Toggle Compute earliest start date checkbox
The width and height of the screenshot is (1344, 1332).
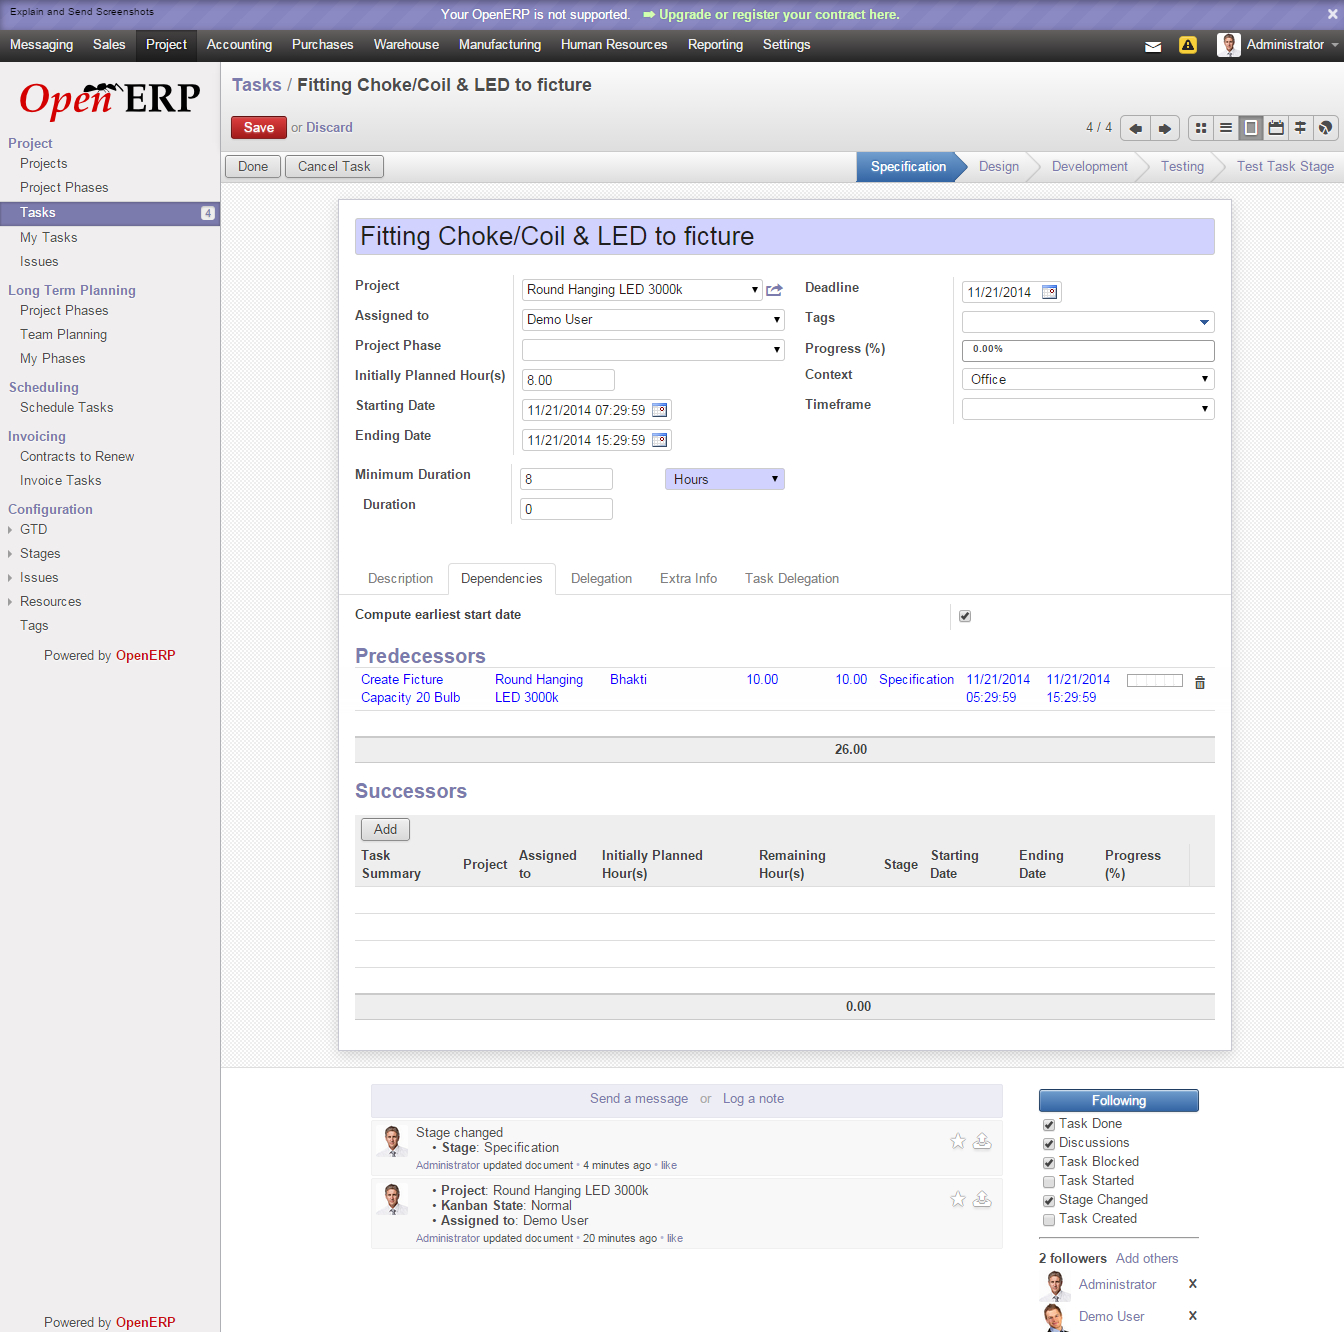[x=965, y=616]
